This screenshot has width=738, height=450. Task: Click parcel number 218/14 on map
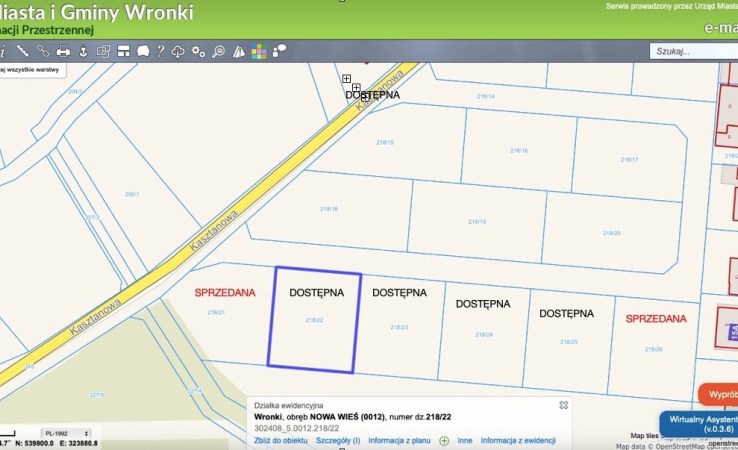tap(486, 96)
